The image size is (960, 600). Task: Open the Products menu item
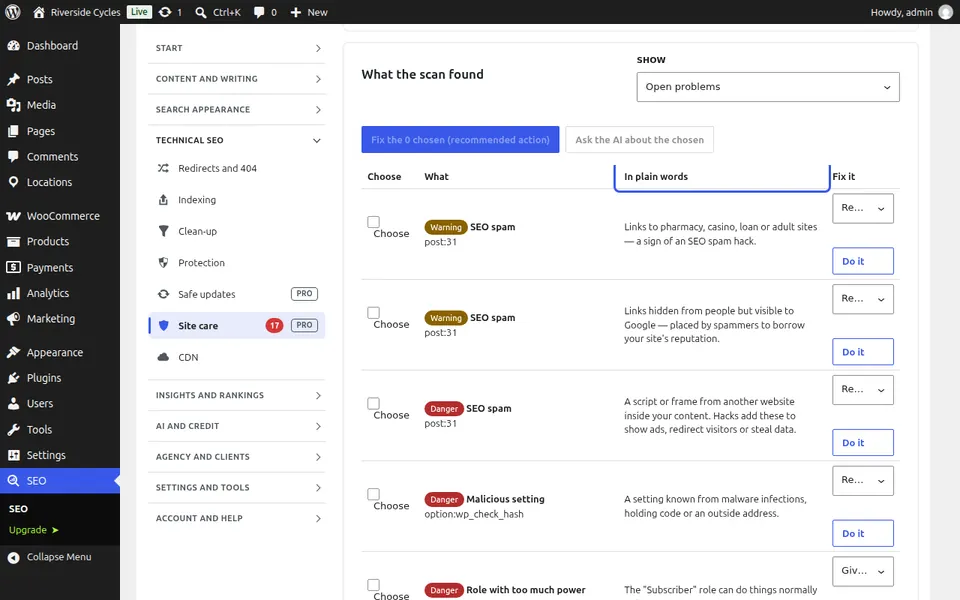coord(60,241)
